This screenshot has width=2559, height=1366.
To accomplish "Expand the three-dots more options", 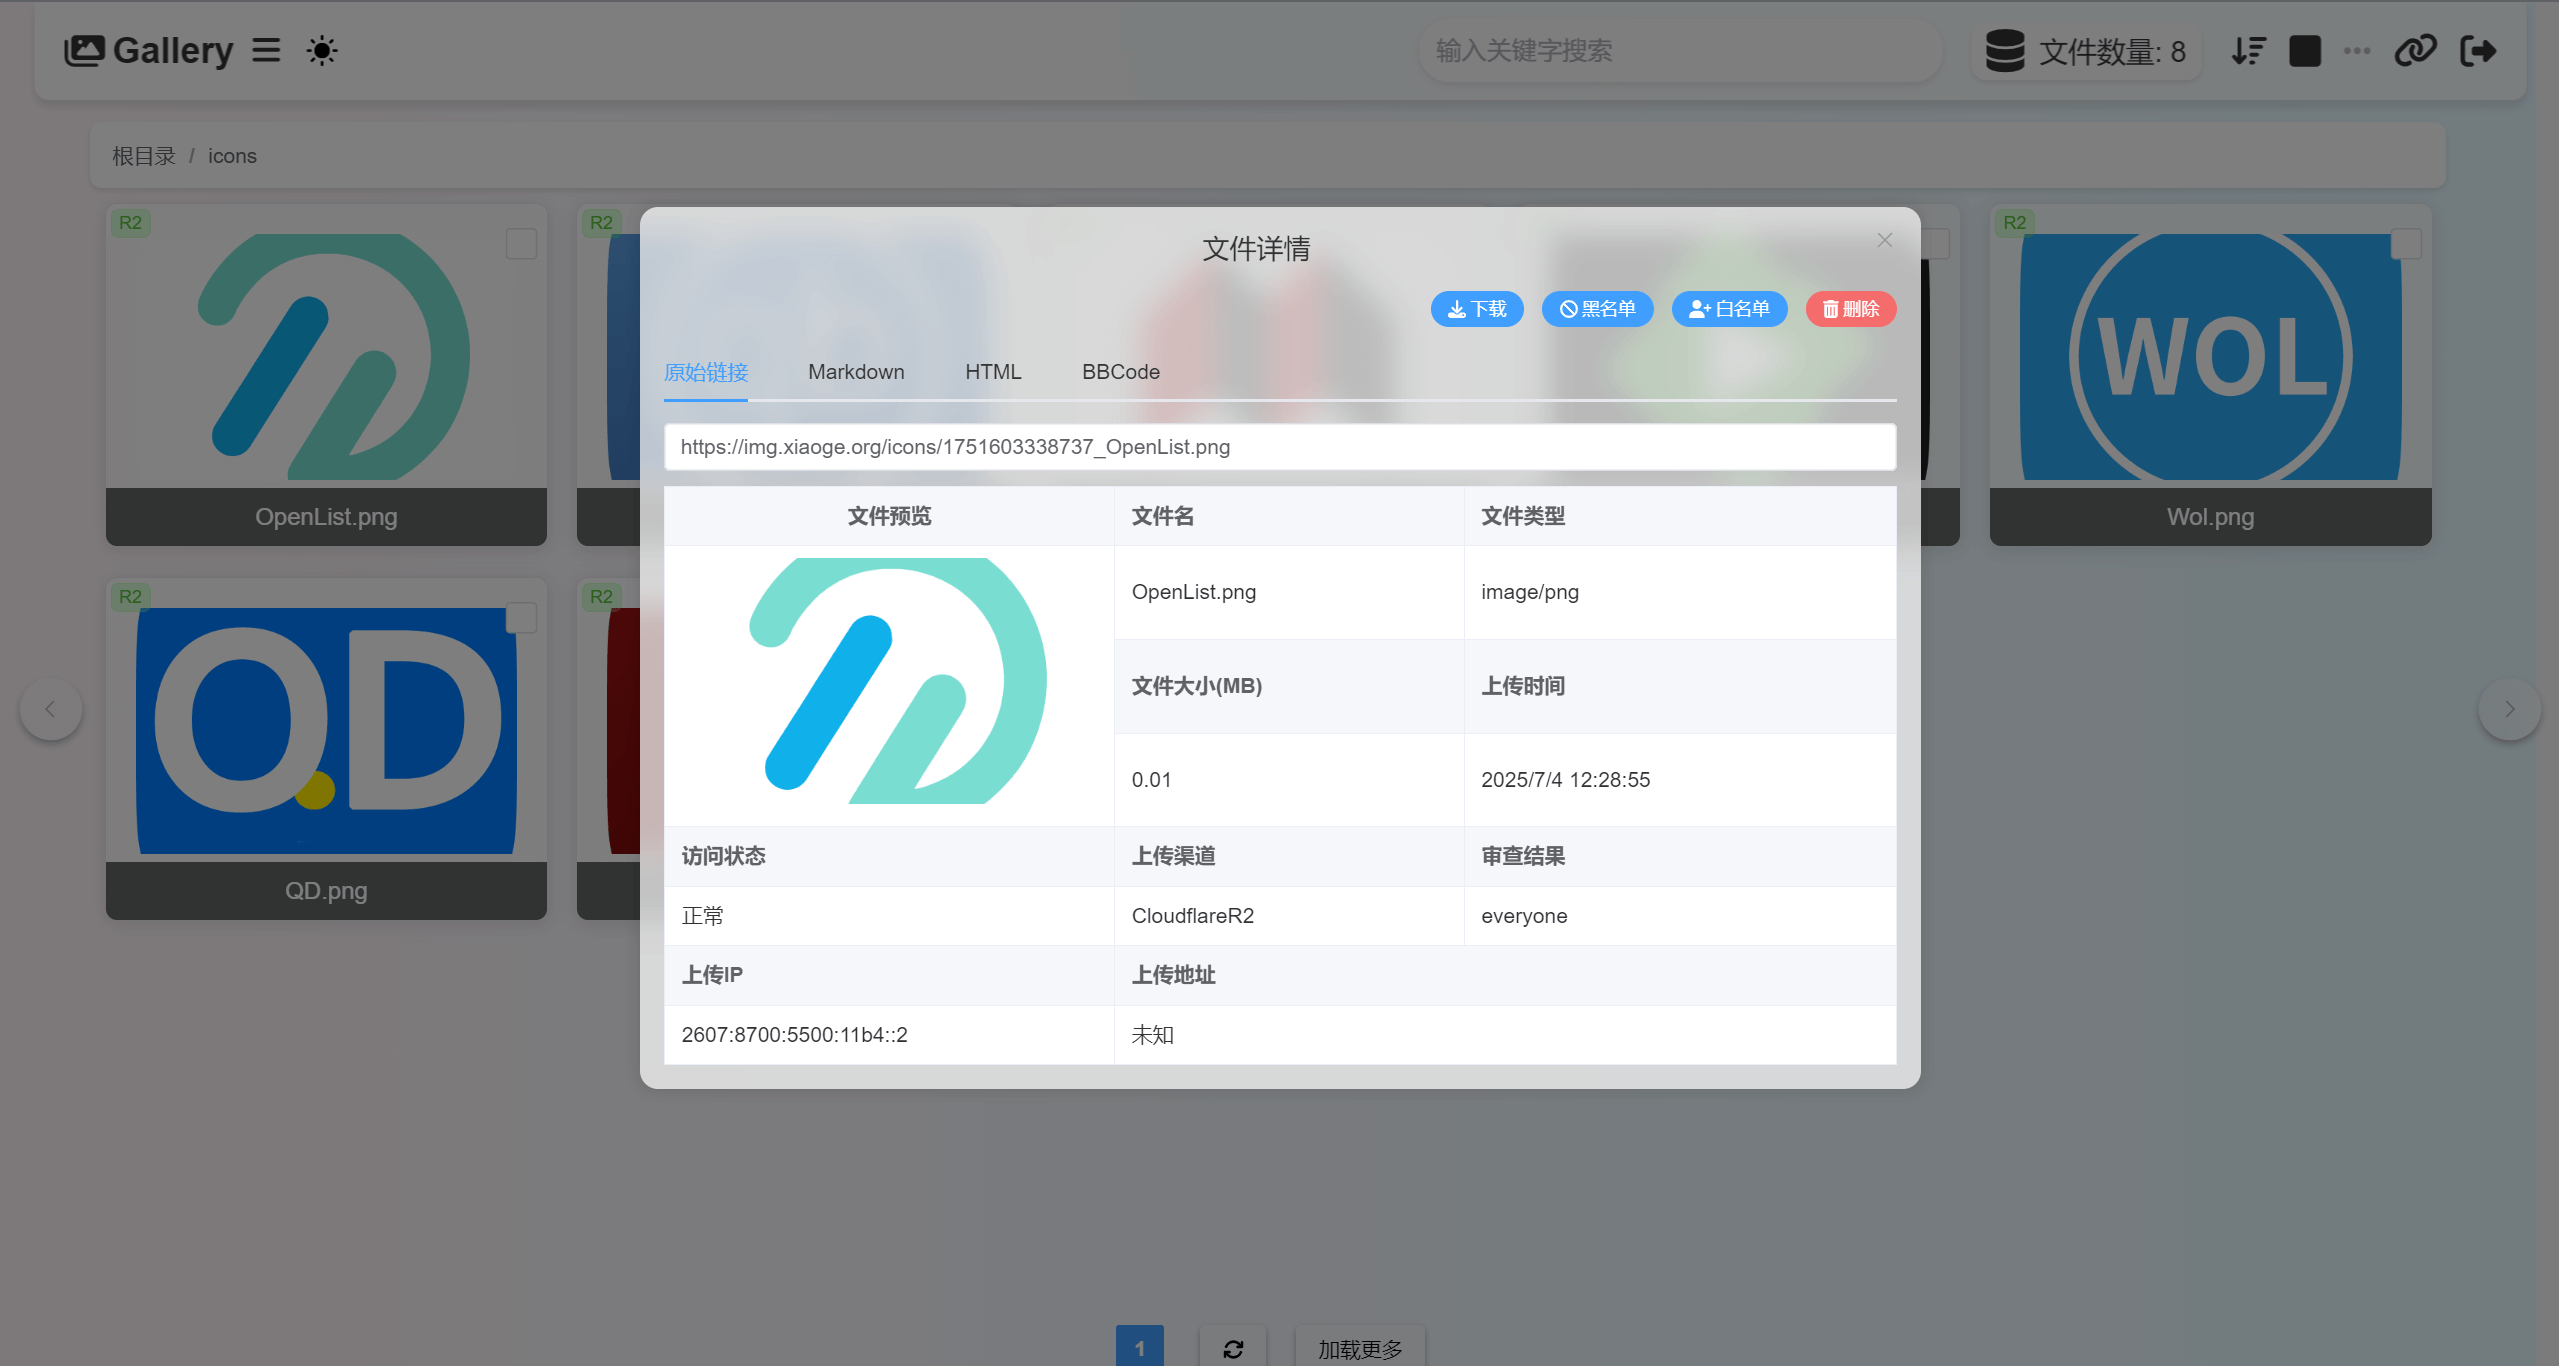I will pos(2357,51).
